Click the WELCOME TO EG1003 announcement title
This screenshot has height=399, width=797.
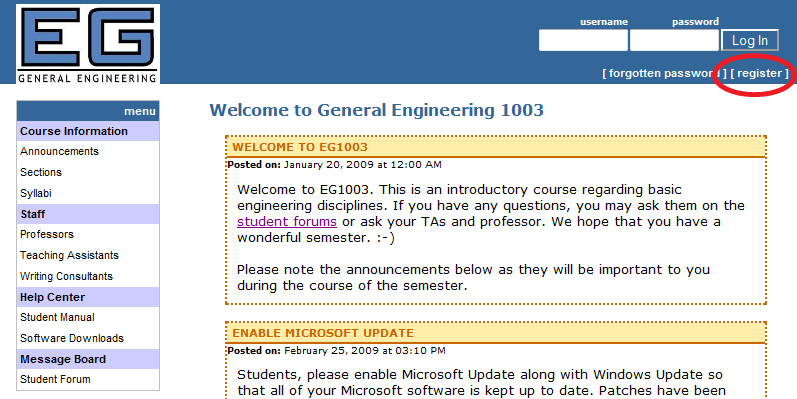click(300, 147)
